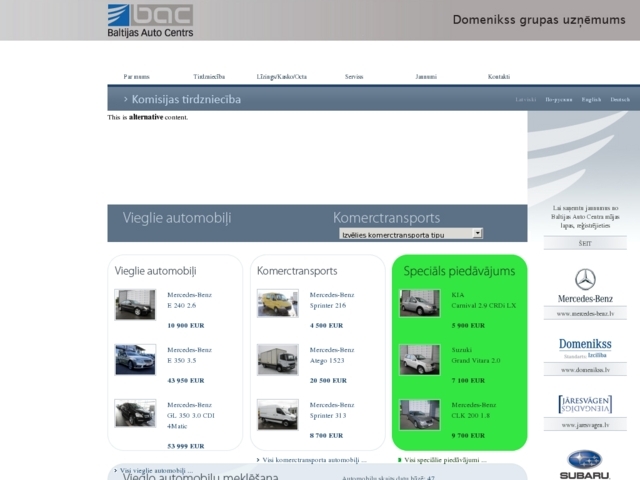The width and height of the screenshot is (640, 480).
Task: Click the Mercedes-Benz CLK 200 1.8 link
Action: (473, 410)
